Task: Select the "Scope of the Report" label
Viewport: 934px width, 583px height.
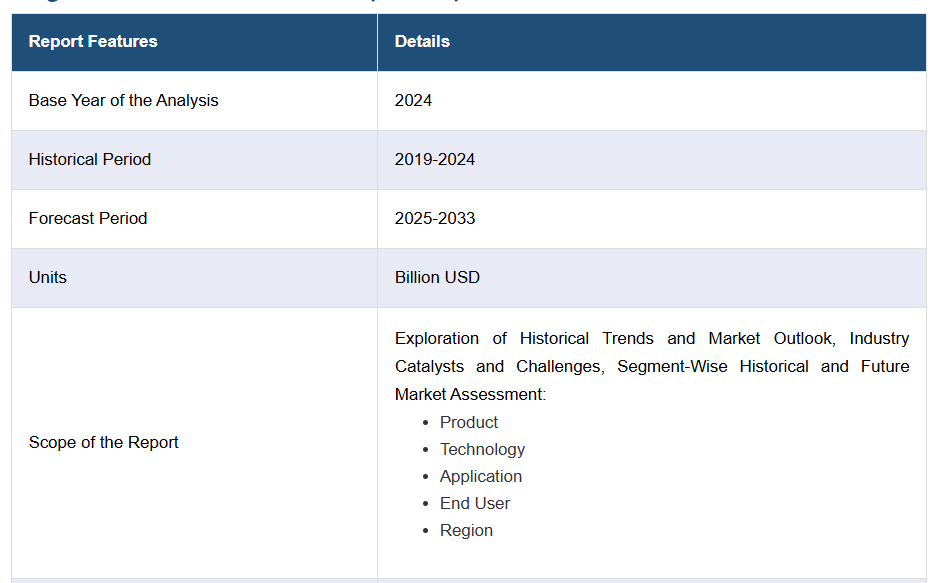Action: (x=104, y=443)
